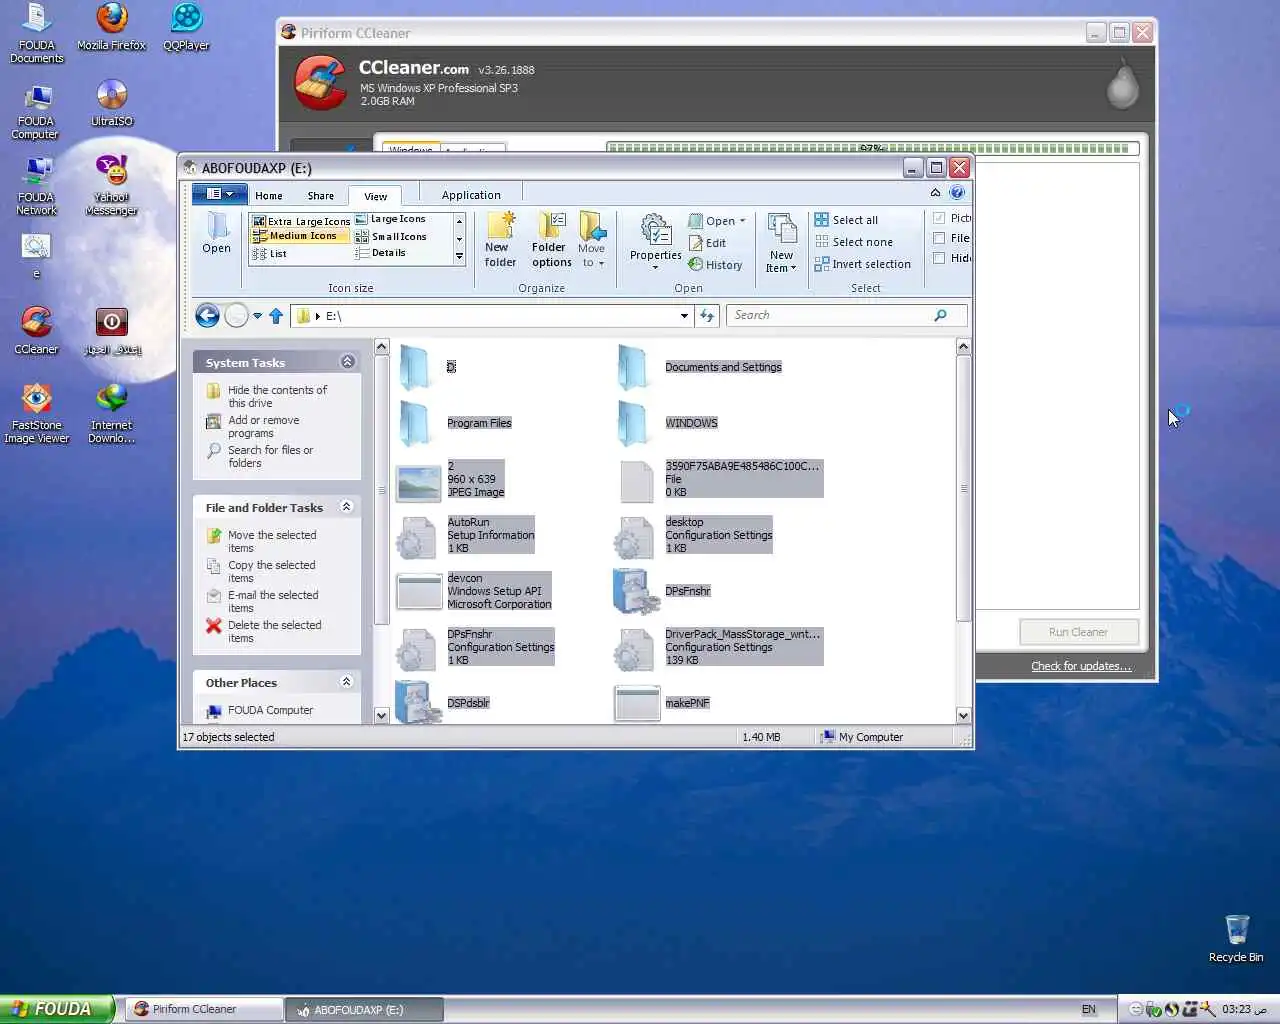Screen dimensions: 1280x1024
Task: Click Search for files or folders
Action: coord(270,457)
